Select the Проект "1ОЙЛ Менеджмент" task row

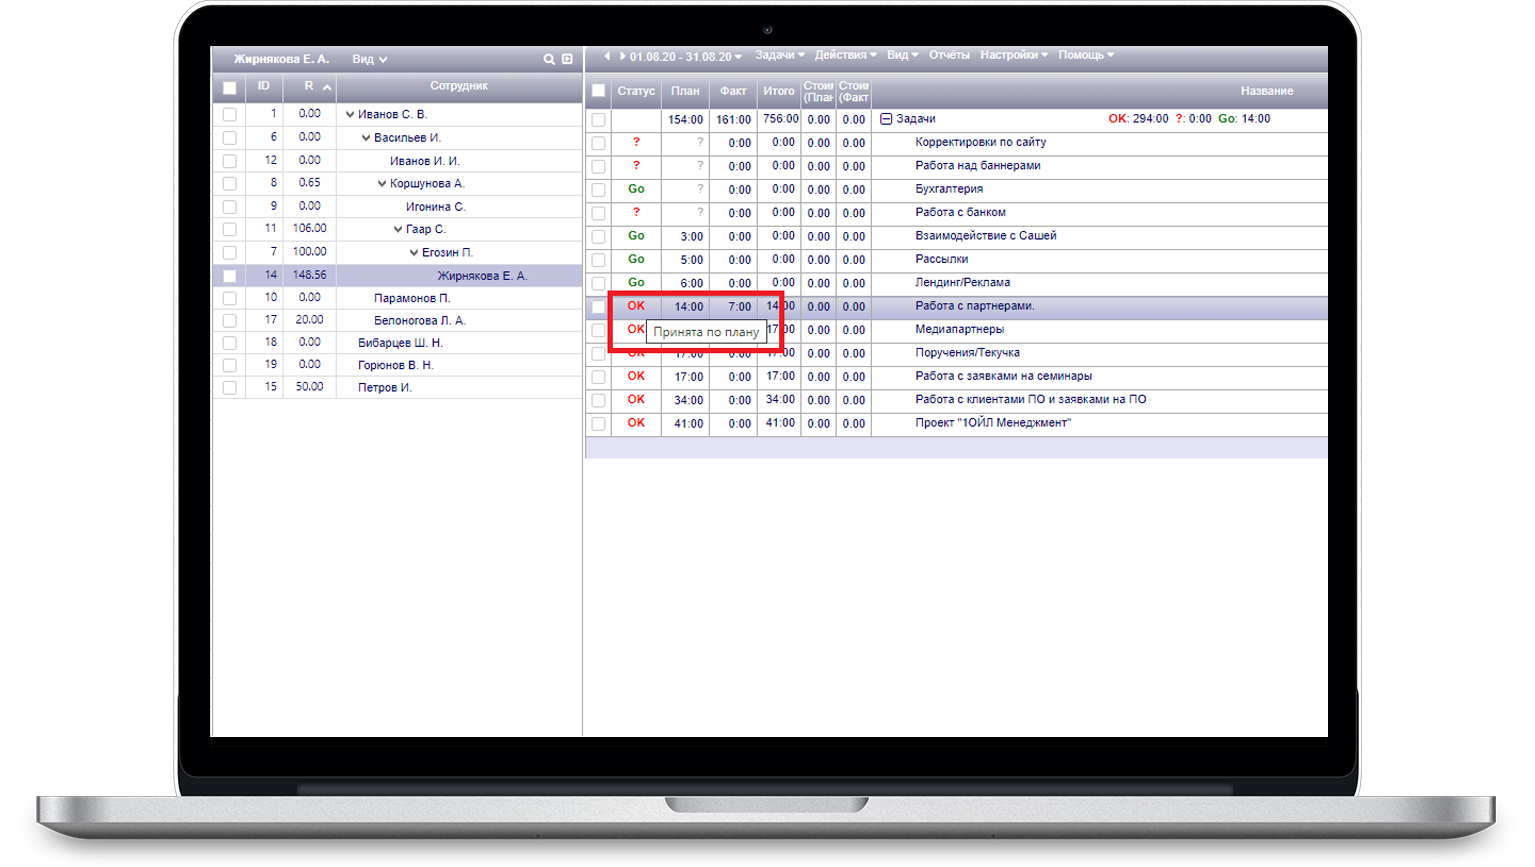pos(992,423)
